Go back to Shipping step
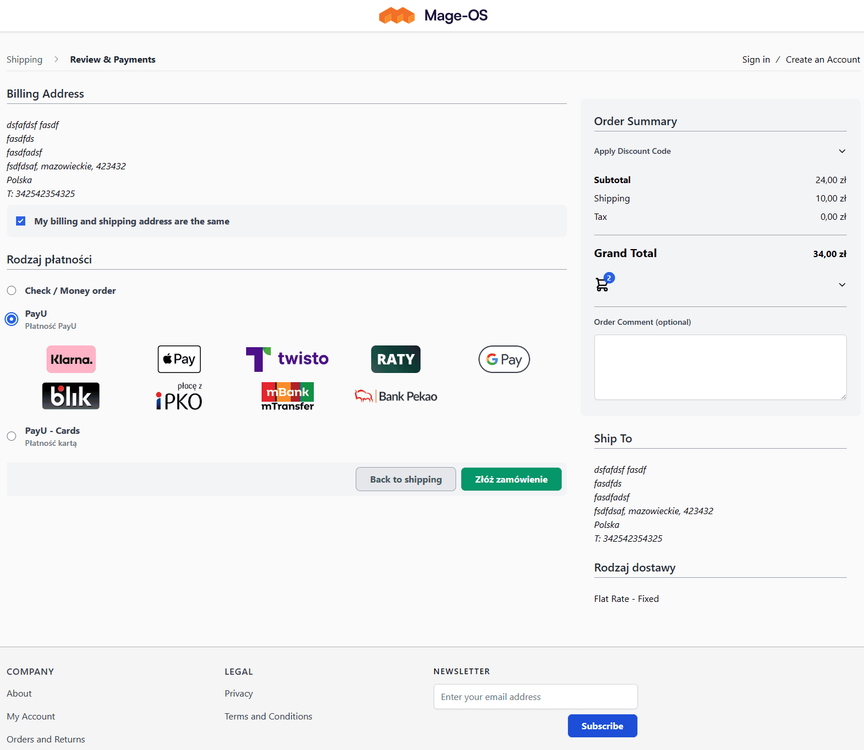864x750 pixels. coord(24,60)
